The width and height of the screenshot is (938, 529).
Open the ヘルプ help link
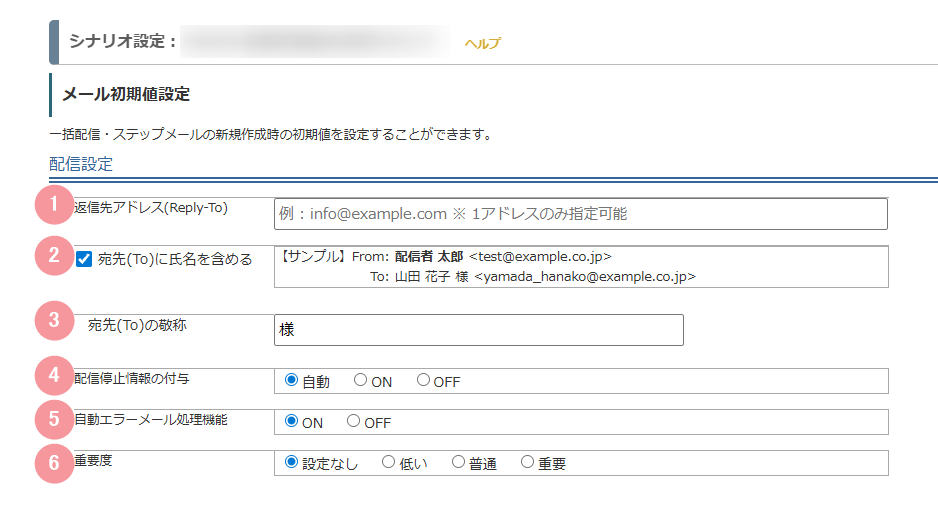pos(482,43)
